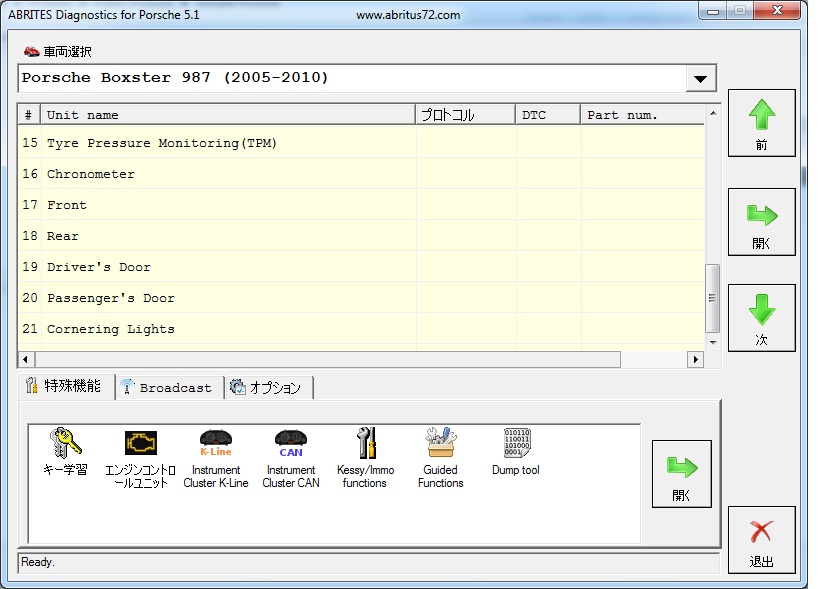Click the 退出 exit button
The height and width of the screenshot is (589, 819).
(762, 540)
